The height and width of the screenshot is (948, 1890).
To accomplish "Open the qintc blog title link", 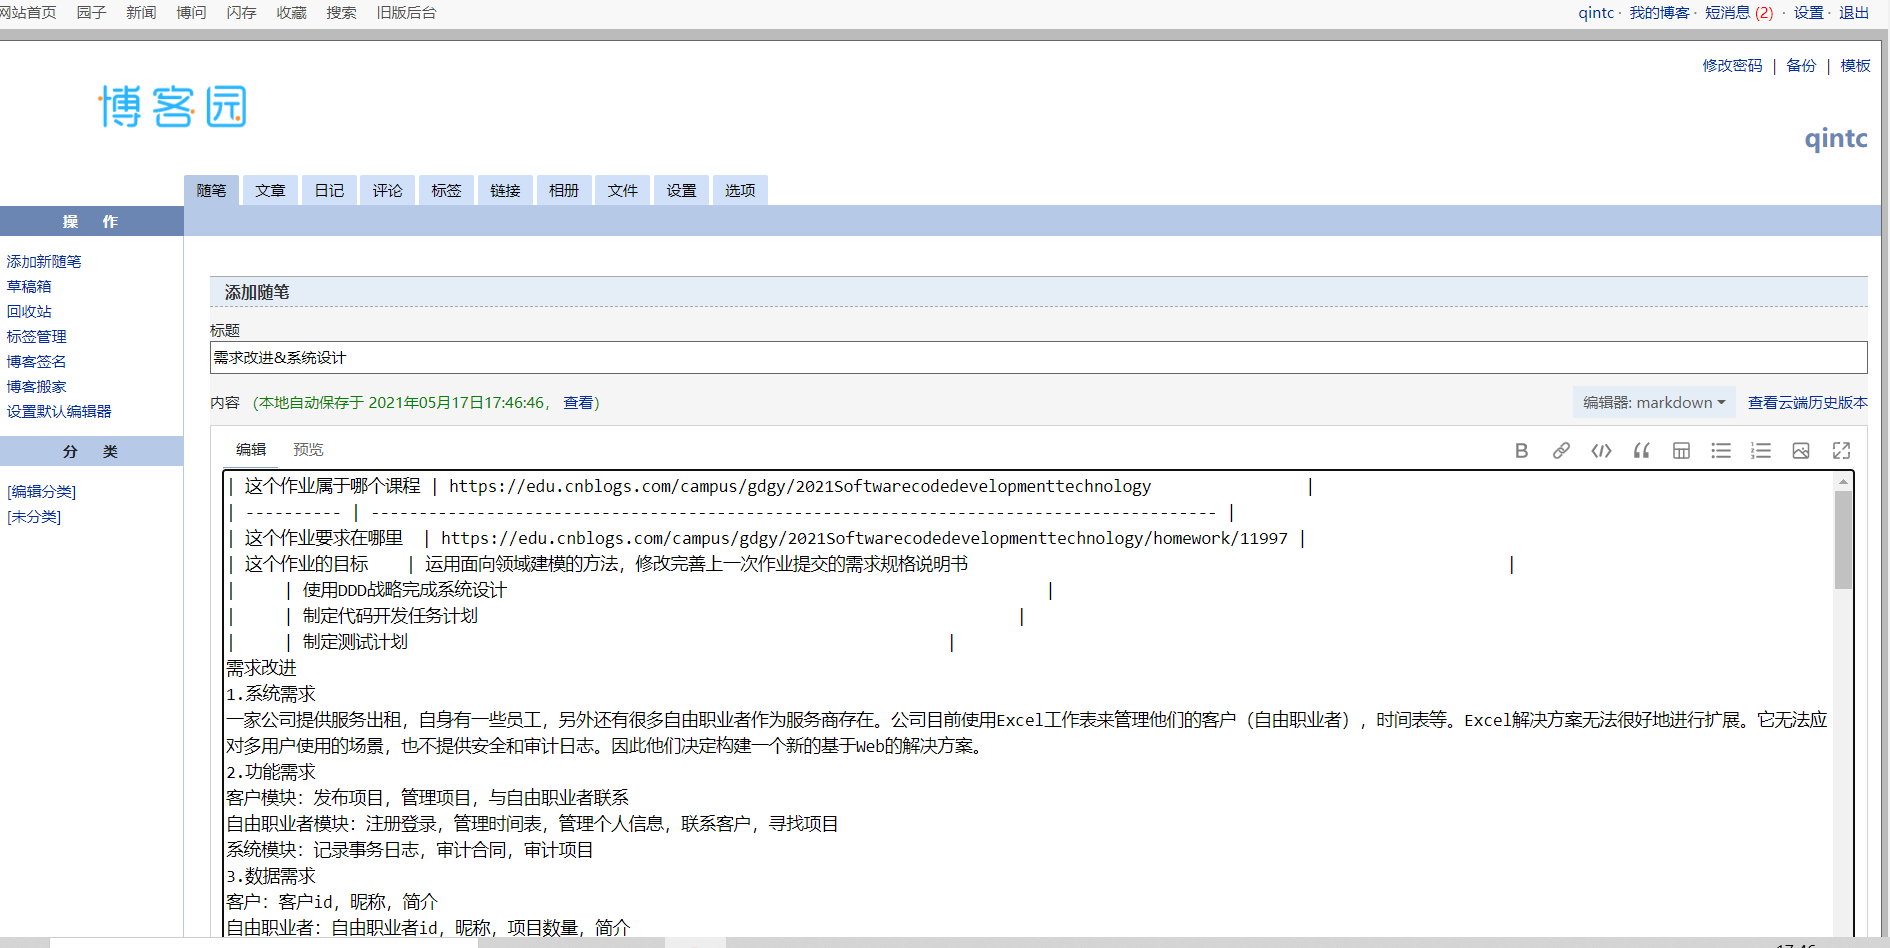I will coord(1836,138).
